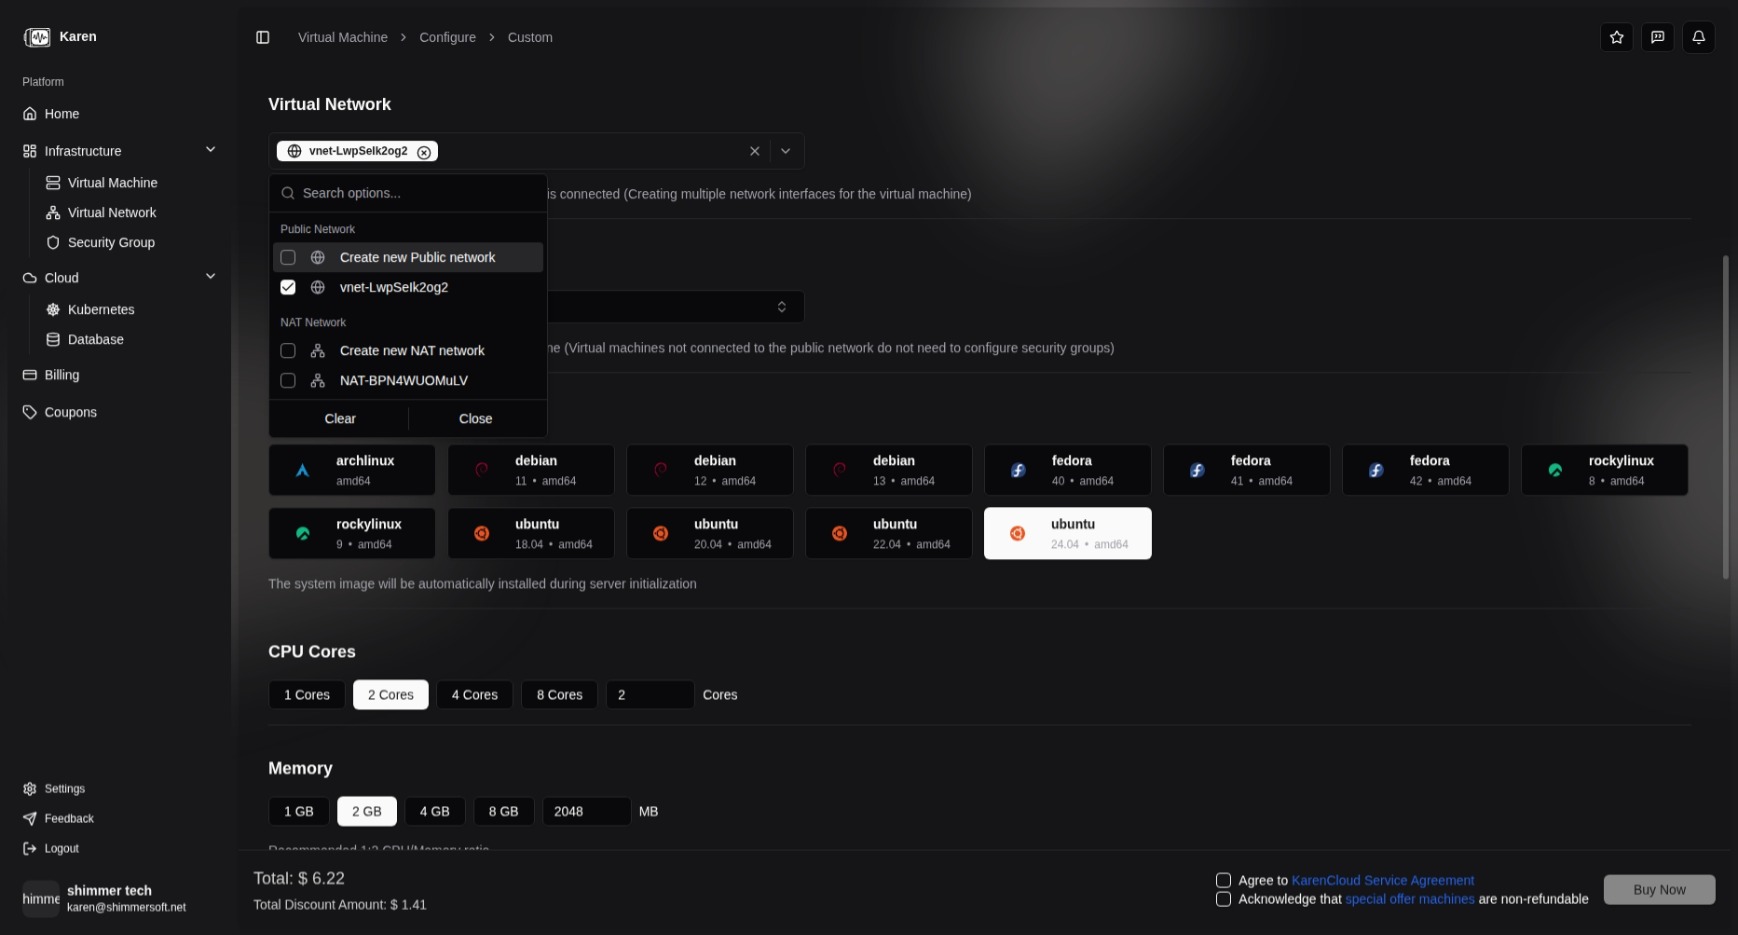Open the notifications bell icon
1738x935 pixels.
[x=1698, y=37]
